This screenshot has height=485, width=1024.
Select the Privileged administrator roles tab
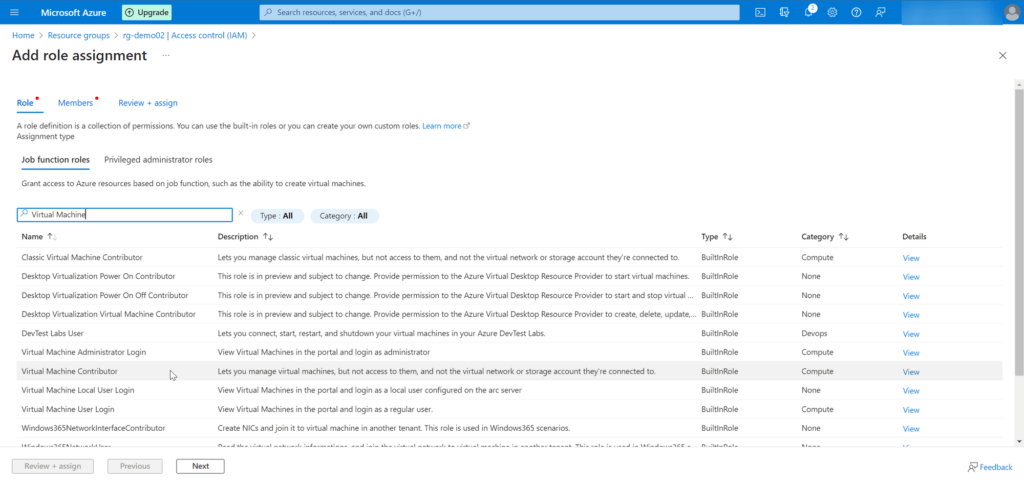click(158, 160)
